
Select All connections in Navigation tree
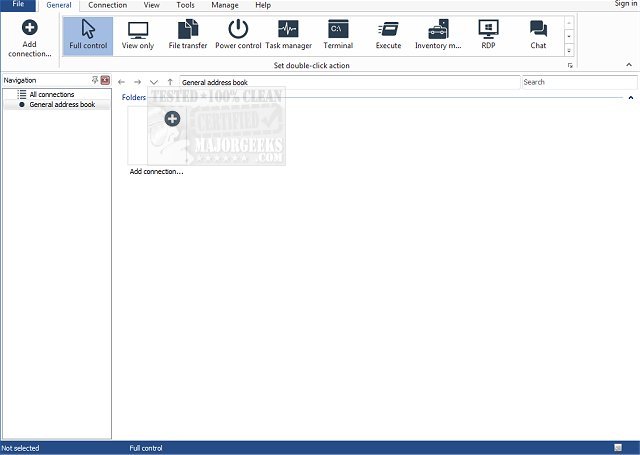51,94
